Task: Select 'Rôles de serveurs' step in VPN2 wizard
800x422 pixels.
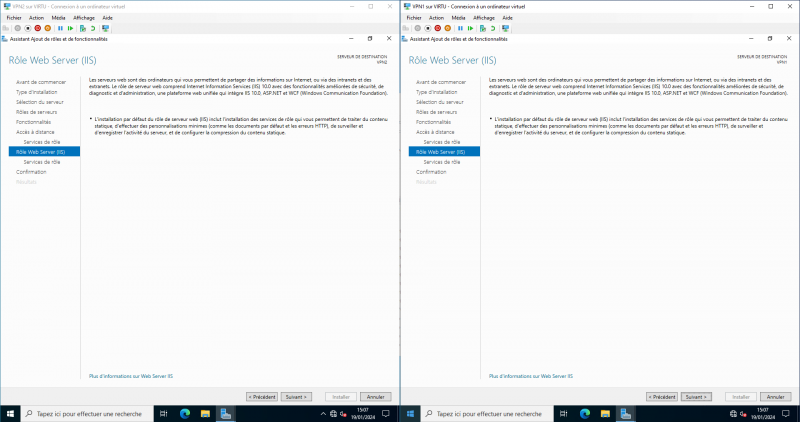Action: [36, 112]
